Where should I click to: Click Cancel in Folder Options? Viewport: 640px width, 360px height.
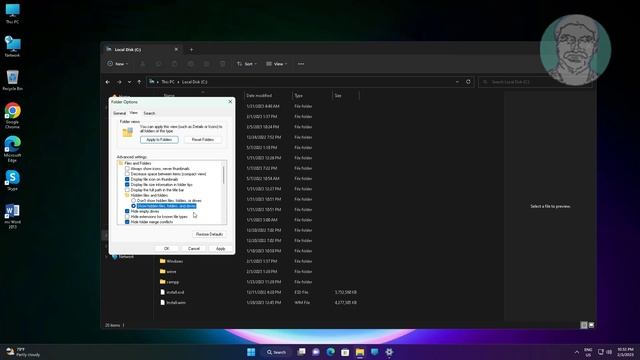tap(194, 249)
